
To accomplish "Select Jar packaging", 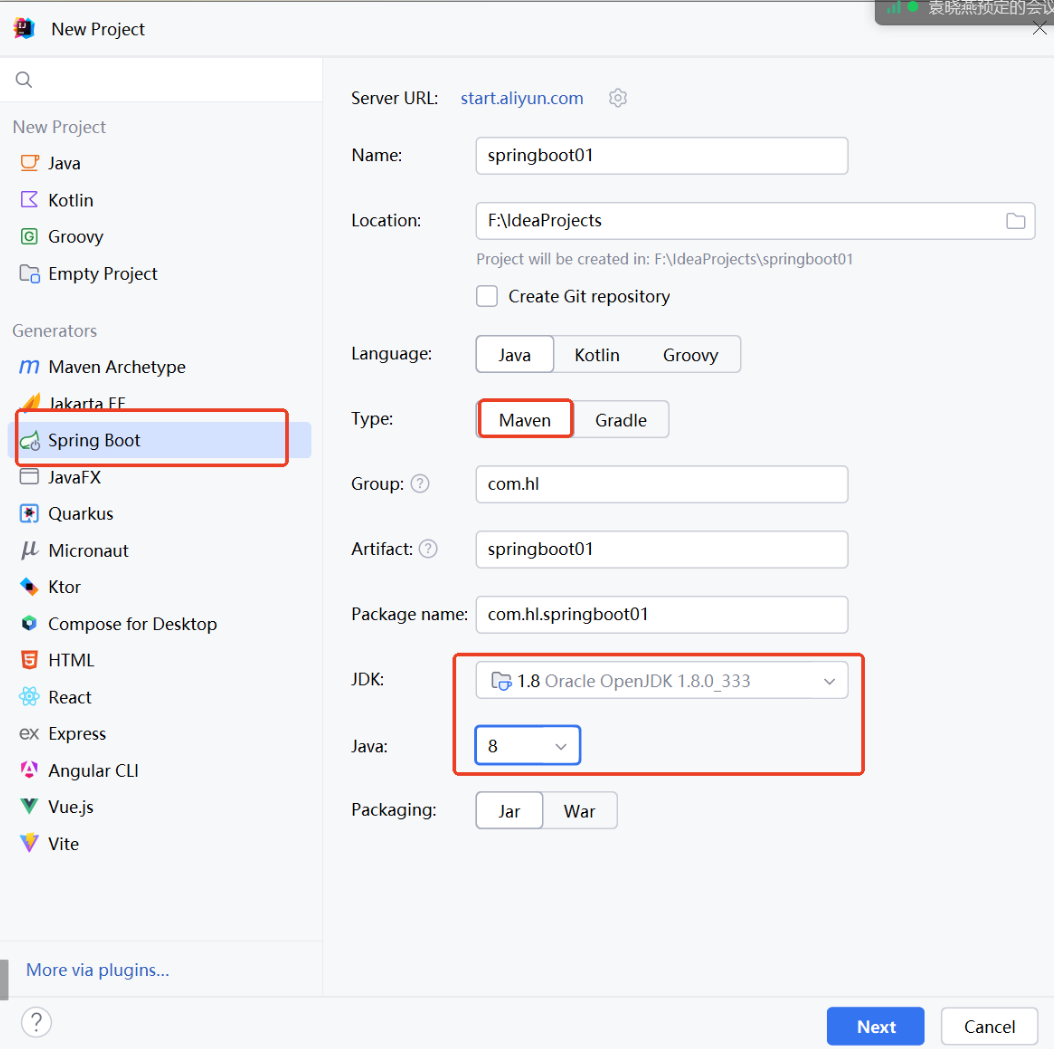I will pos(509,811).
